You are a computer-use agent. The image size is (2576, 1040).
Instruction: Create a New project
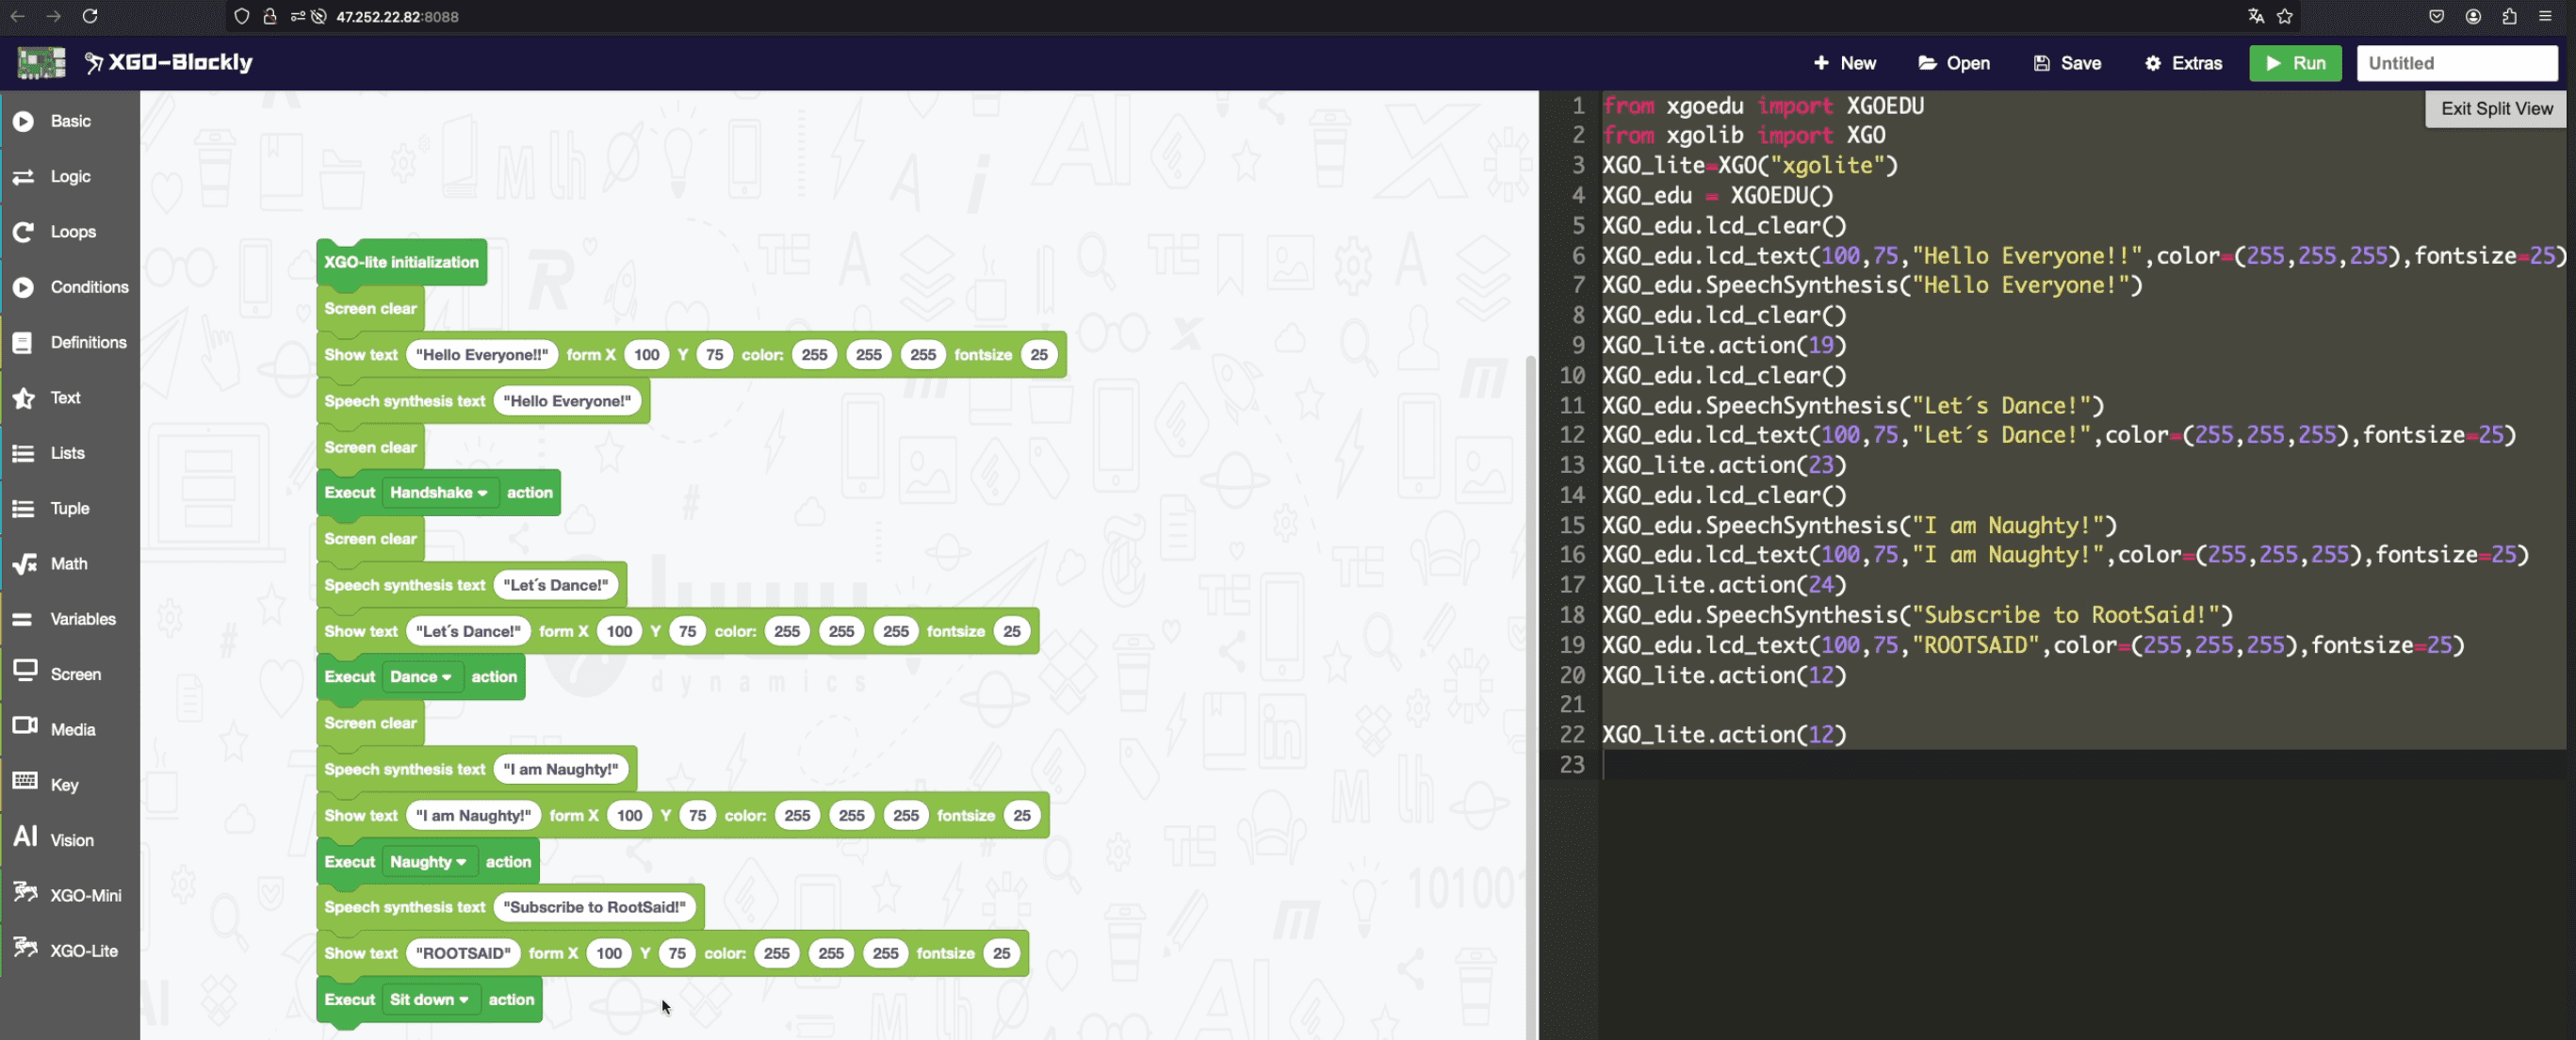1843,62
